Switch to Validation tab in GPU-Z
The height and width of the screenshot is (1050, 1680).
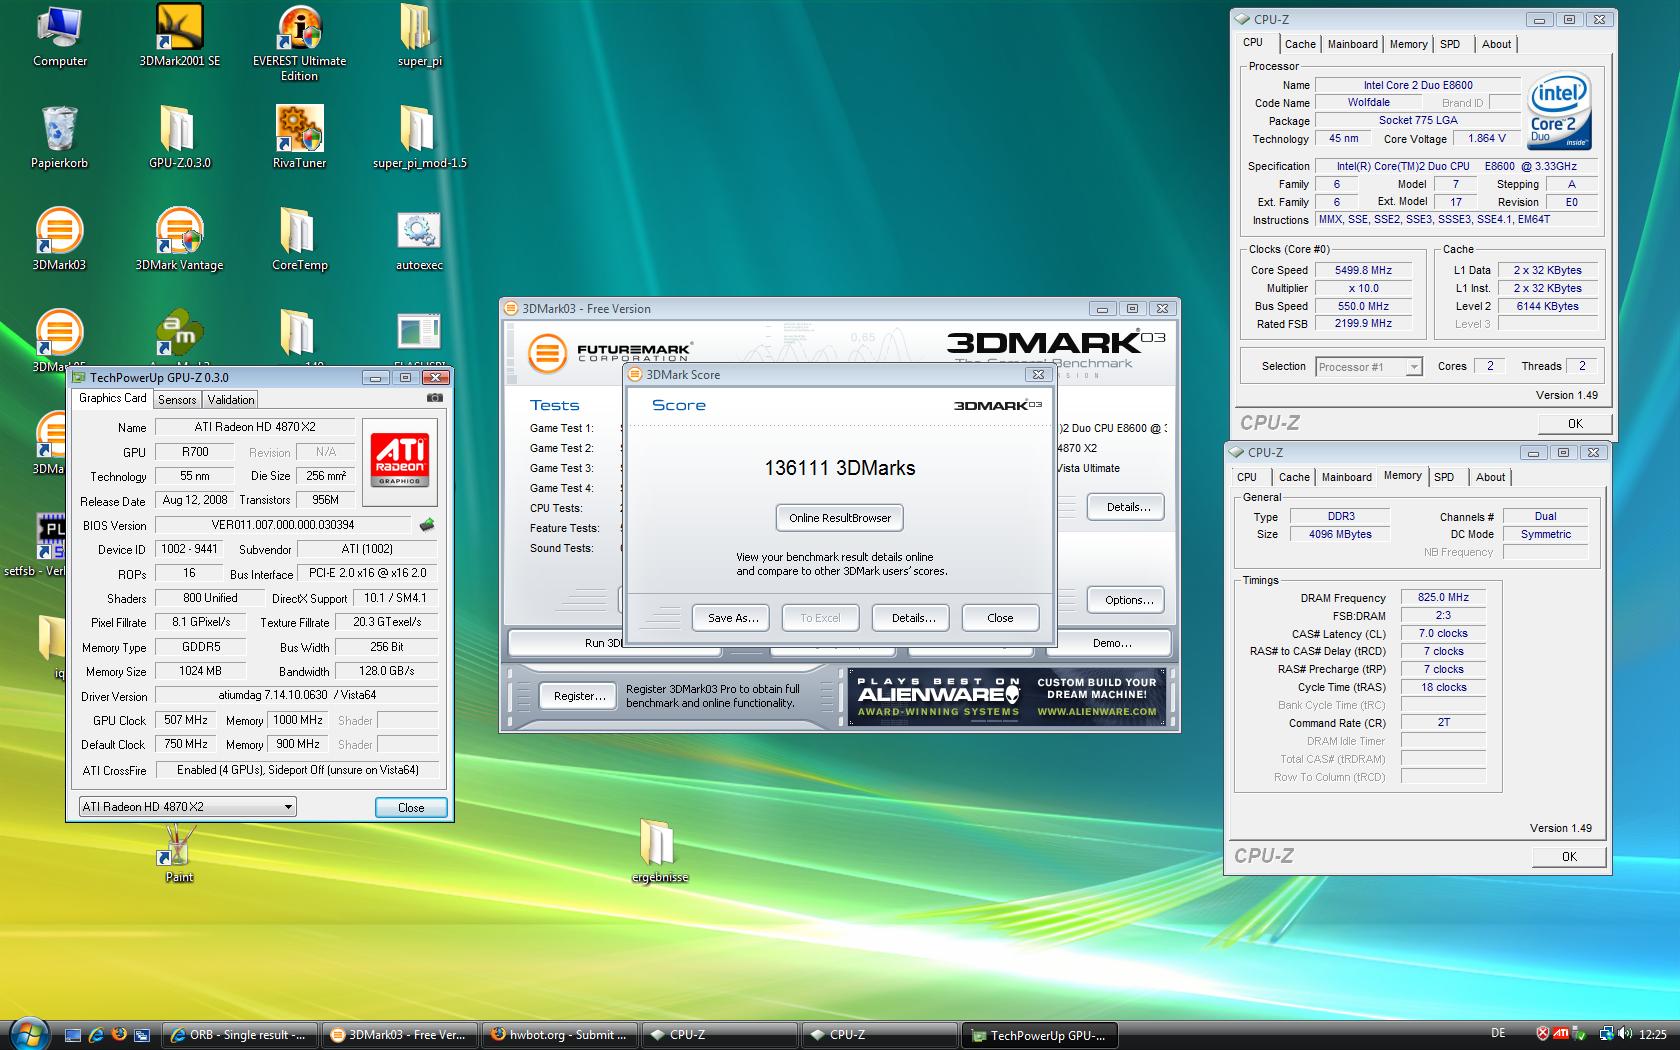click(231, 399)
